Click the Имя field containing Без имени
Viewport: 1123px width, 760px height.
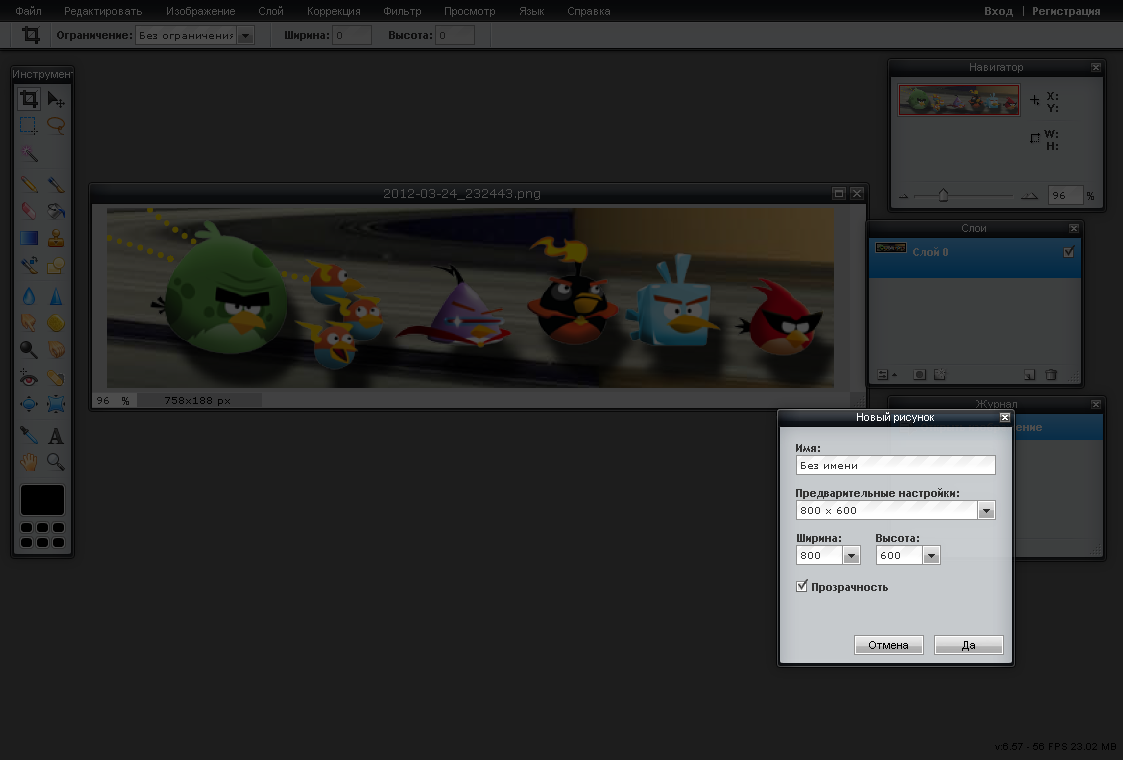click(895, 466)
